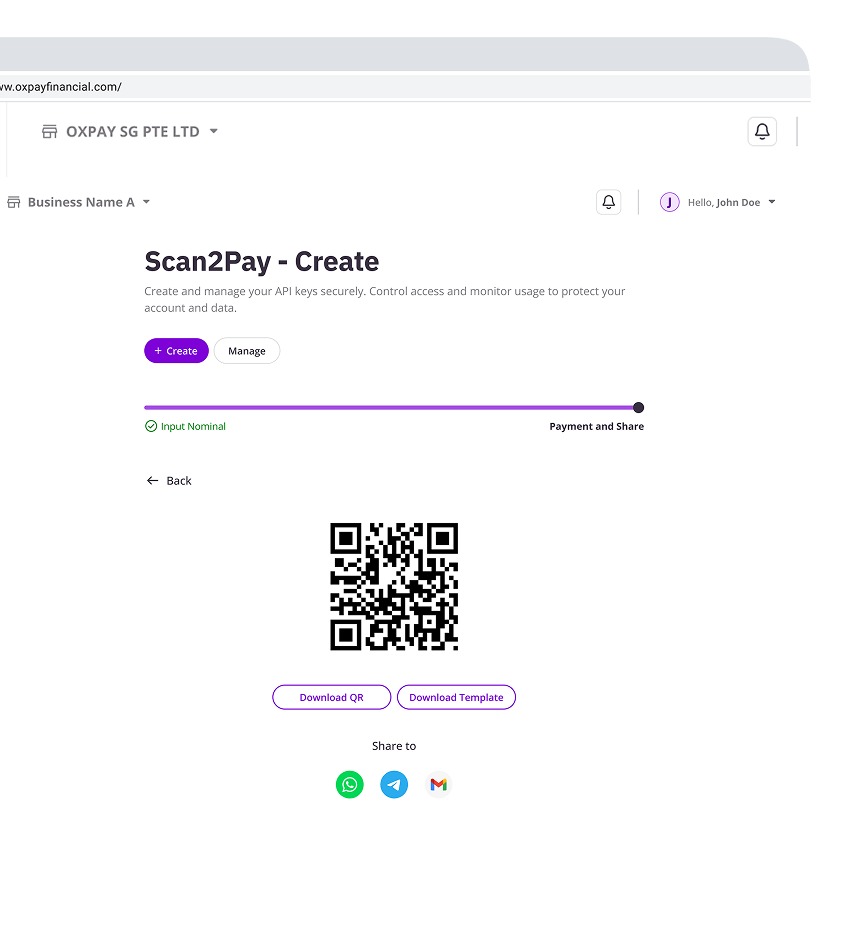This screenshot has width=847, height=948.
Task: Open notifications bell beside John Doe avatar
Action: pyautogui.click(x=608, y=202)
